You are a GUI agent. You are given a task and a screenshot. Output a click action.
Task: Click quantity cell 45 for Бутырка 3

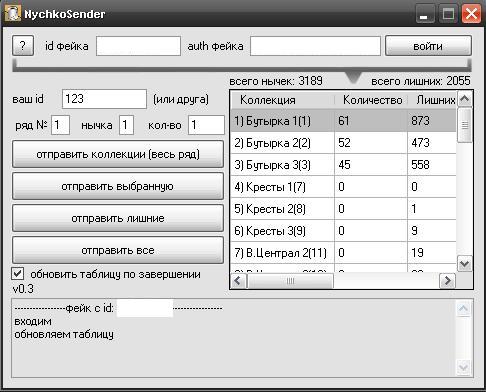click(371, 165)
